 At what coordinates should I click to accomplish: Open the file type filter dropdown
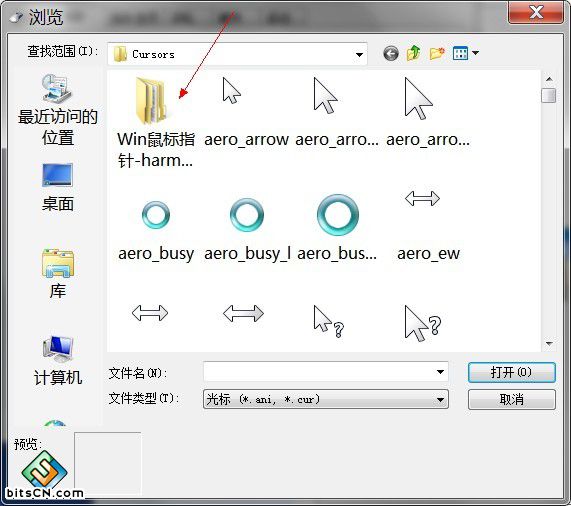coord(326,399)
